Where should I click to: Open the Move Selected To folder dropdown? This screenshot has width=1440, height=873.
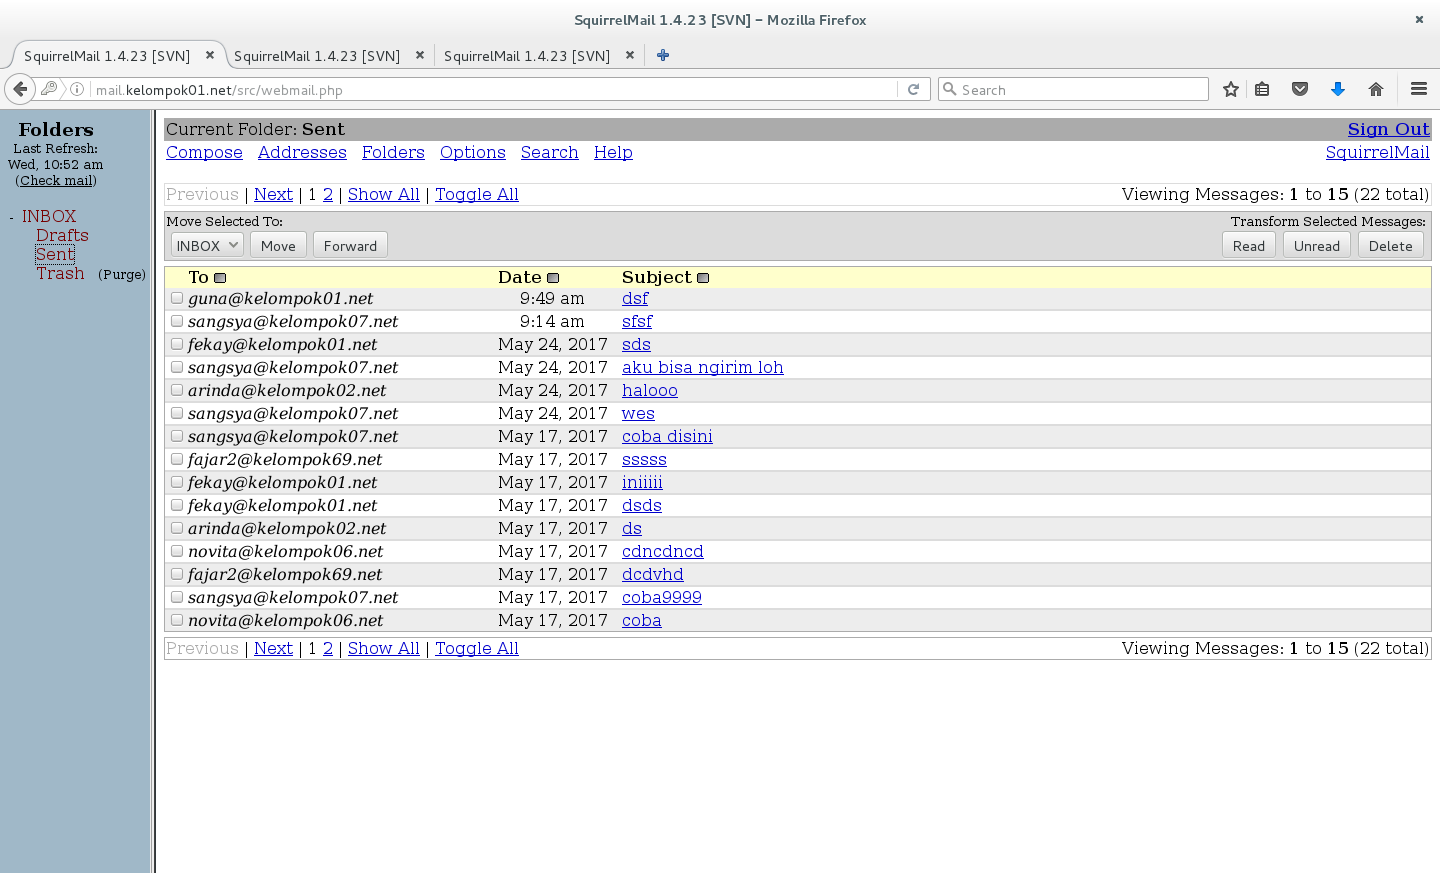click(206, 244)
